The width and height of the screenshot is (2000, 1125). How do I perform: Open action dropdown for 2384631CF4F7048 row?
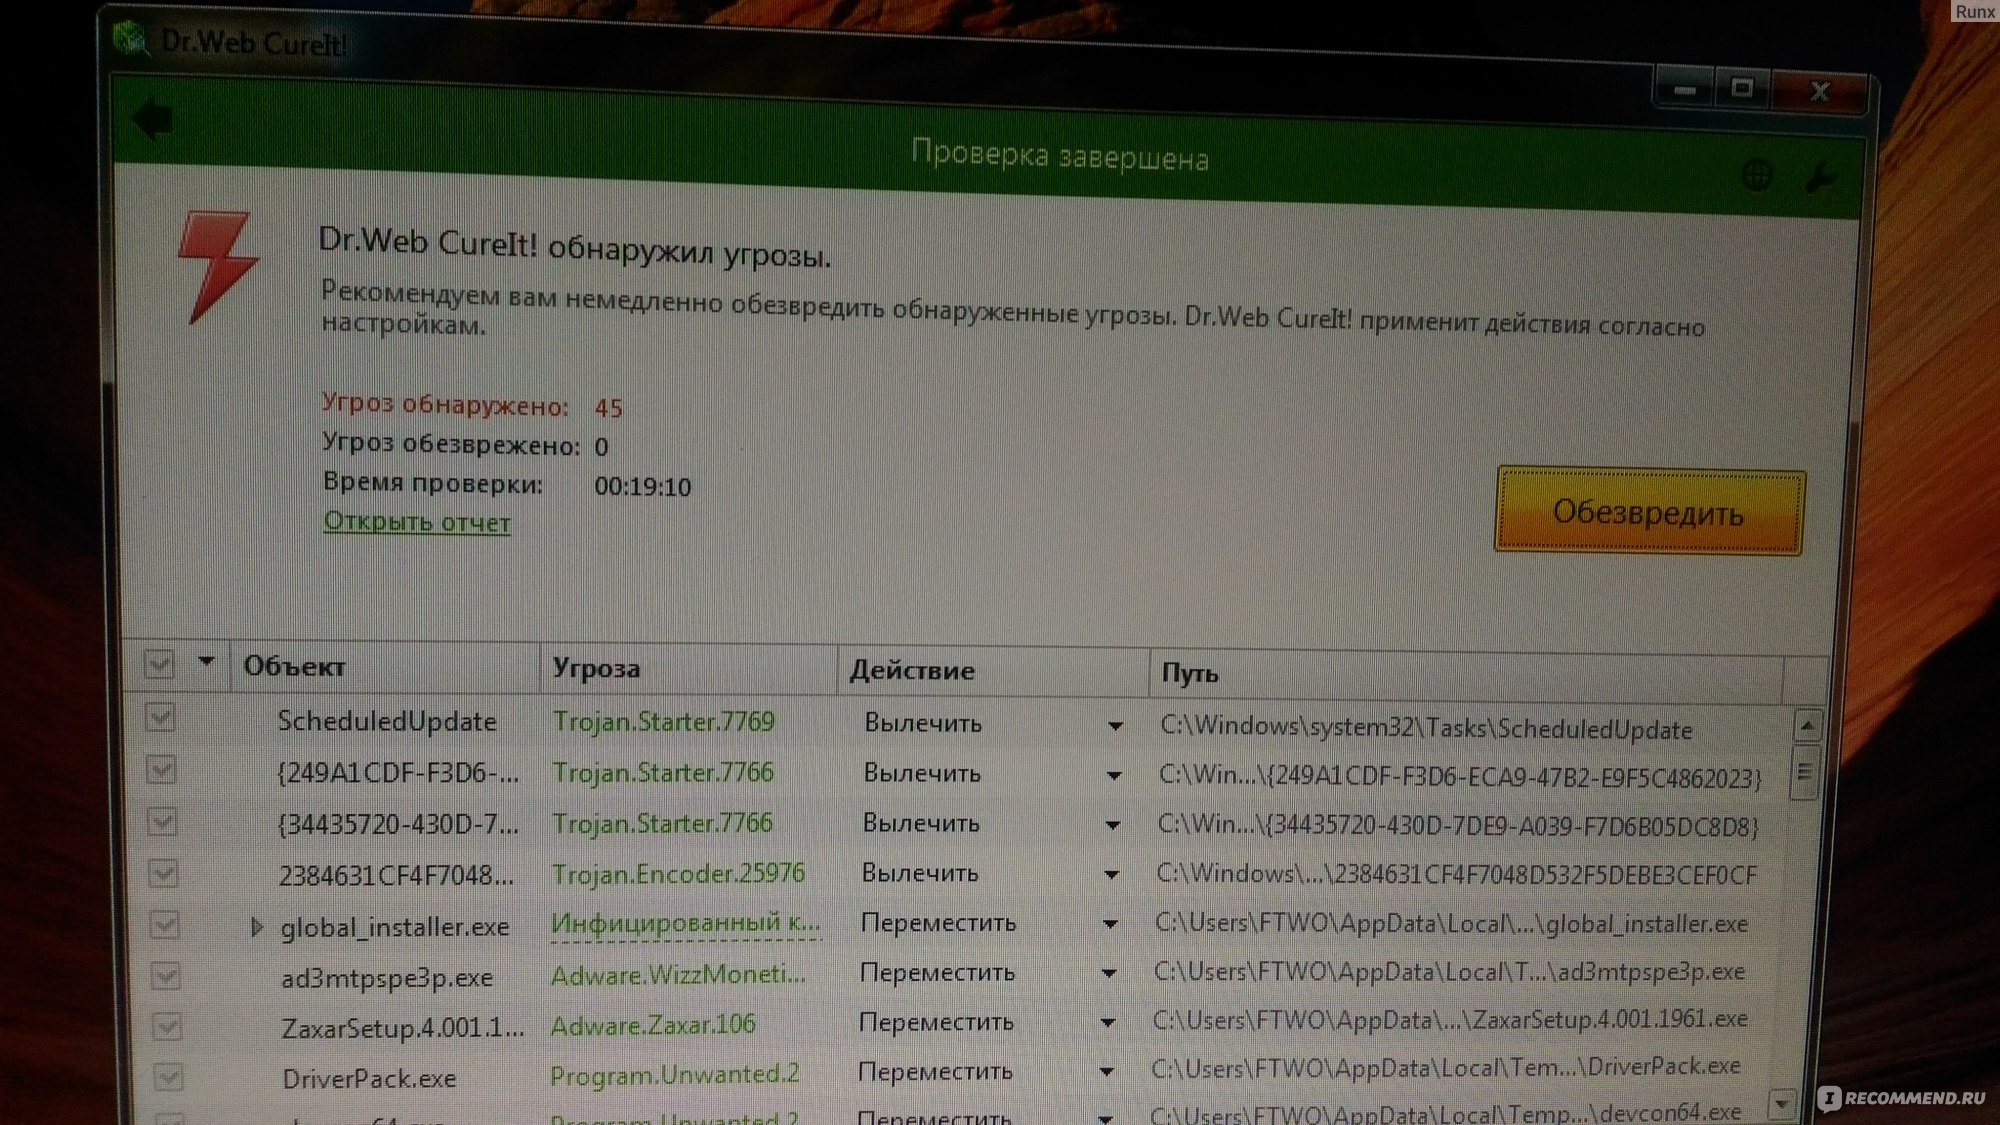point(1111,875)
